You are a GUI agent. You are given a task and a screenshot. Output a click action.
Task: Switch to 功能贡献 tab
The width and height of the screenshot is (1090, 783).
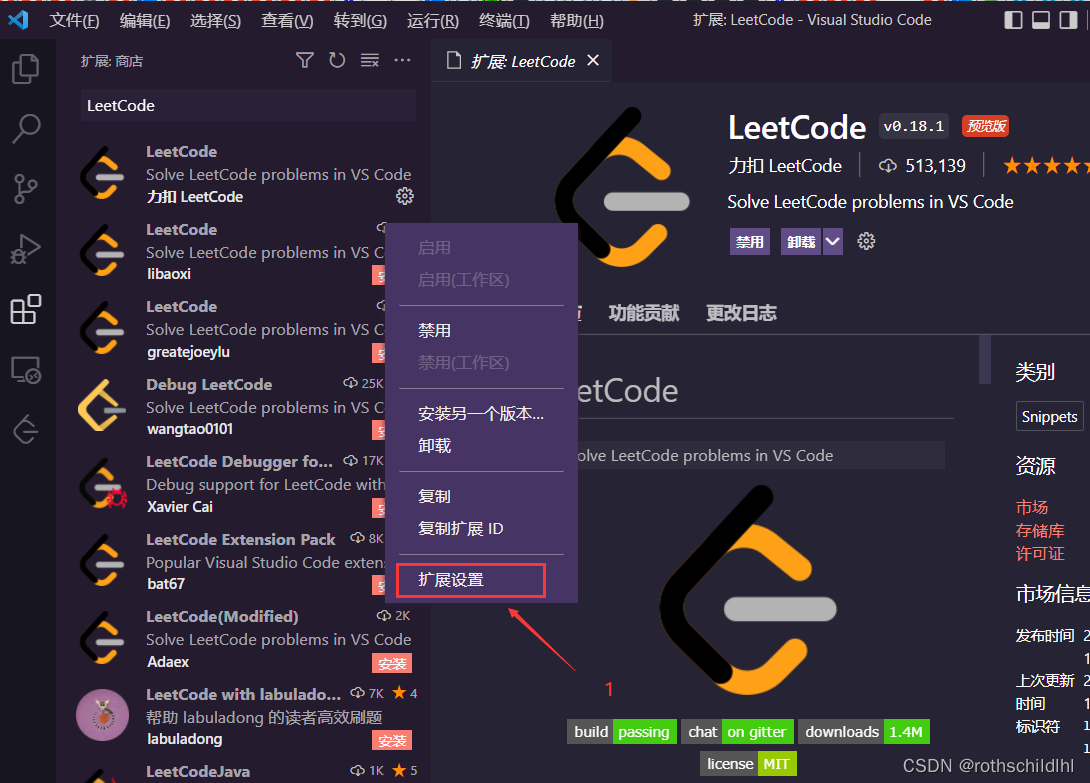pos(644,313)
